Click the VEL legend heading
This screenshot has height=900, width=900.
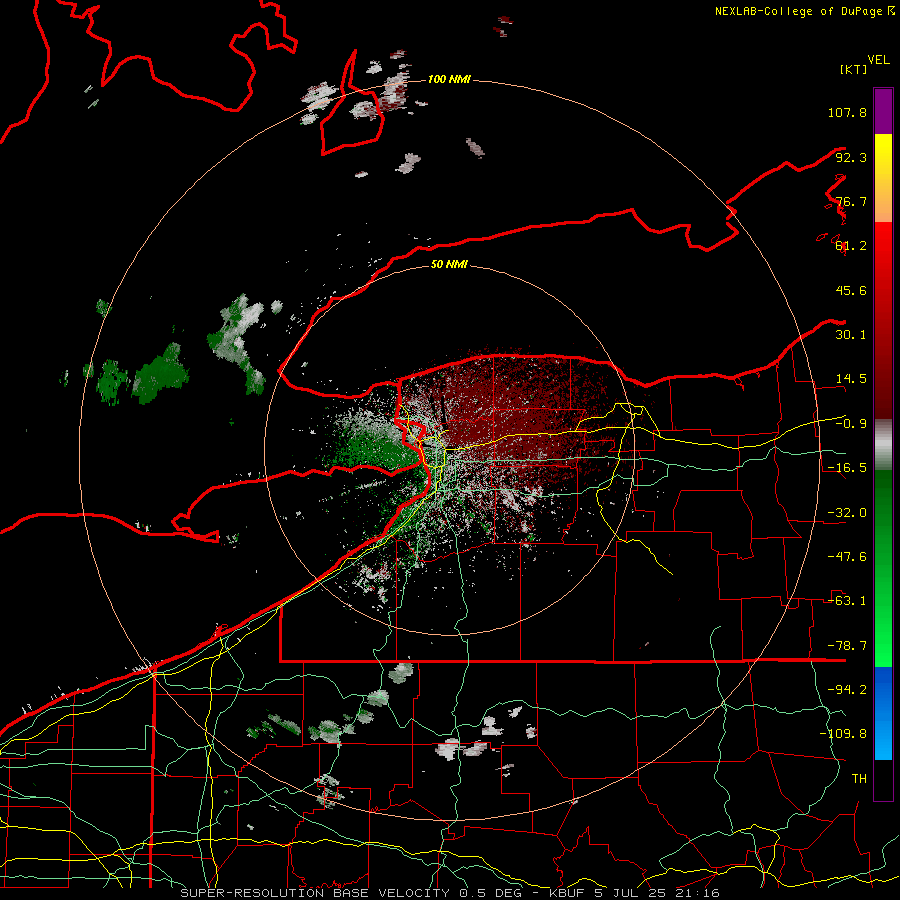coord(878,60)
